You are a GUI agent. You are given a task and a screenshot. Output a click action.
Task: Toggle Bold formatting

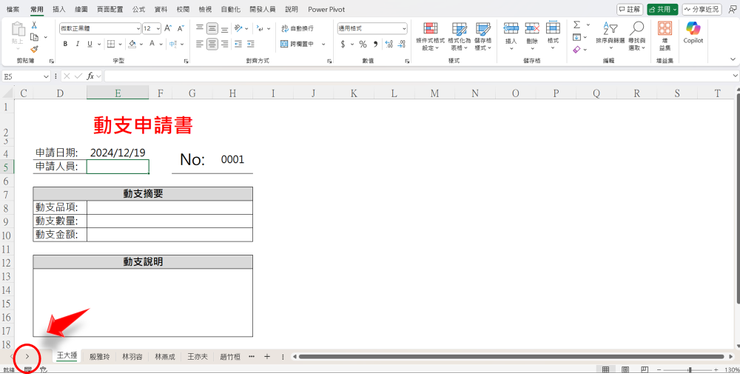pyautogui.click(x=65, y=44)
